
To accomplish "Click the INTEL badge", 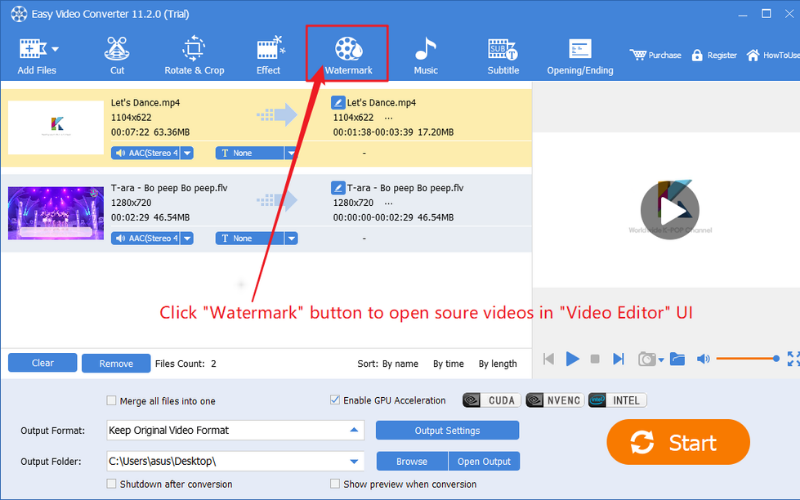I will tap(617, 400).
